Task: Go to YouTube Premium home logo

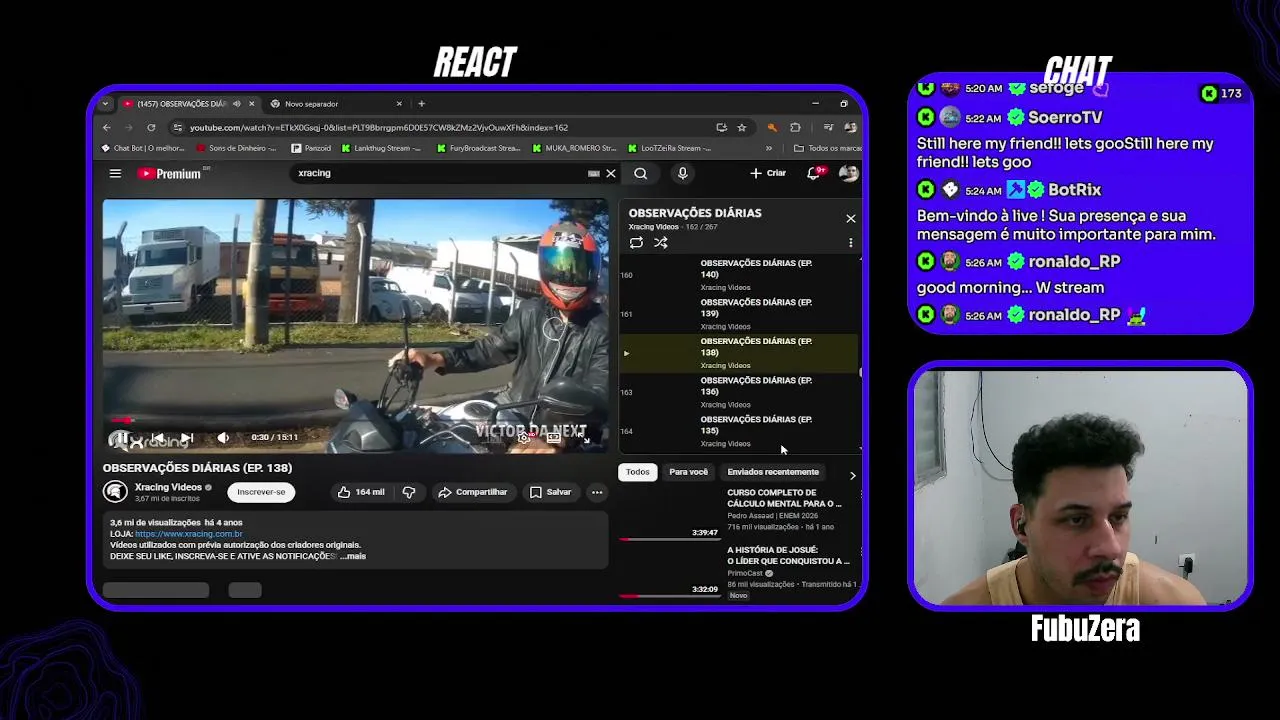Action: point(169,173)
